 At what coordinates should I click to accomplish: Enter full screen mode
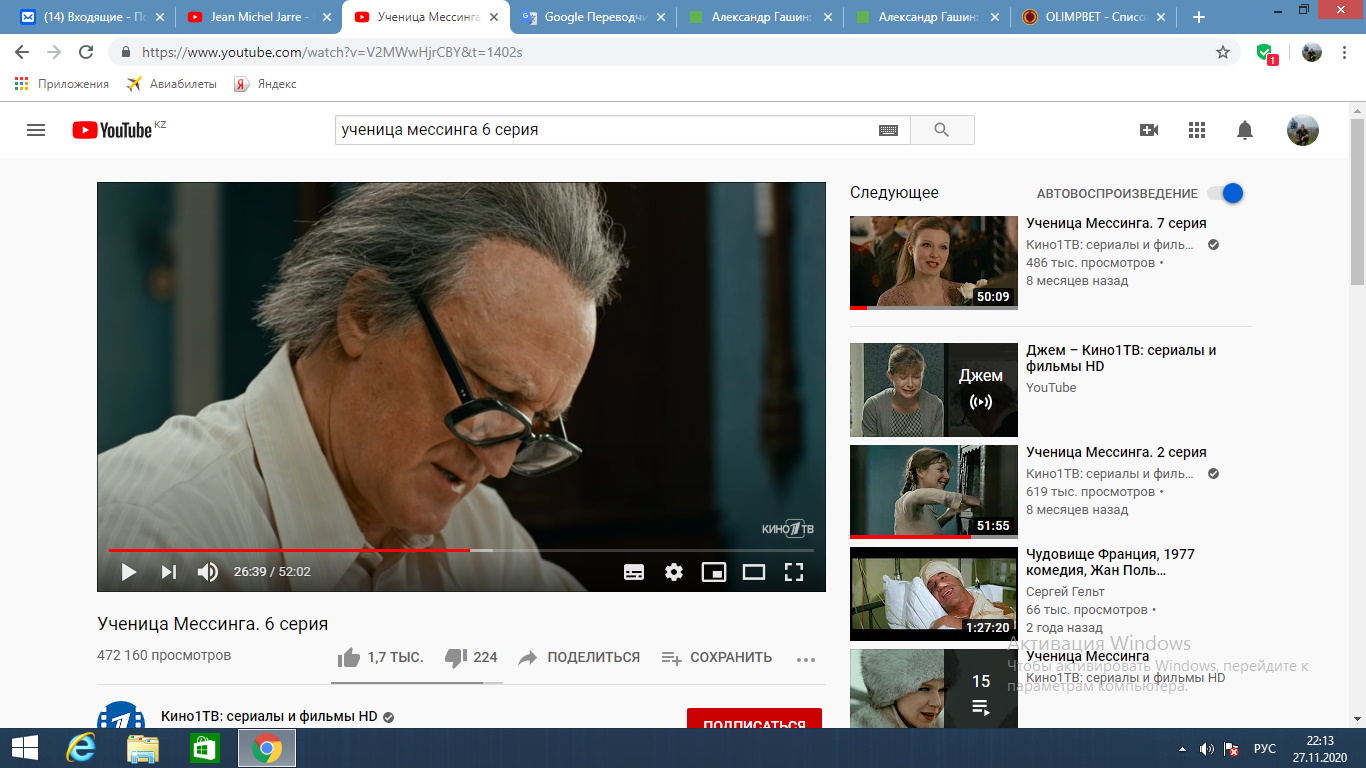pyautogui.click(x=794, y=572)
